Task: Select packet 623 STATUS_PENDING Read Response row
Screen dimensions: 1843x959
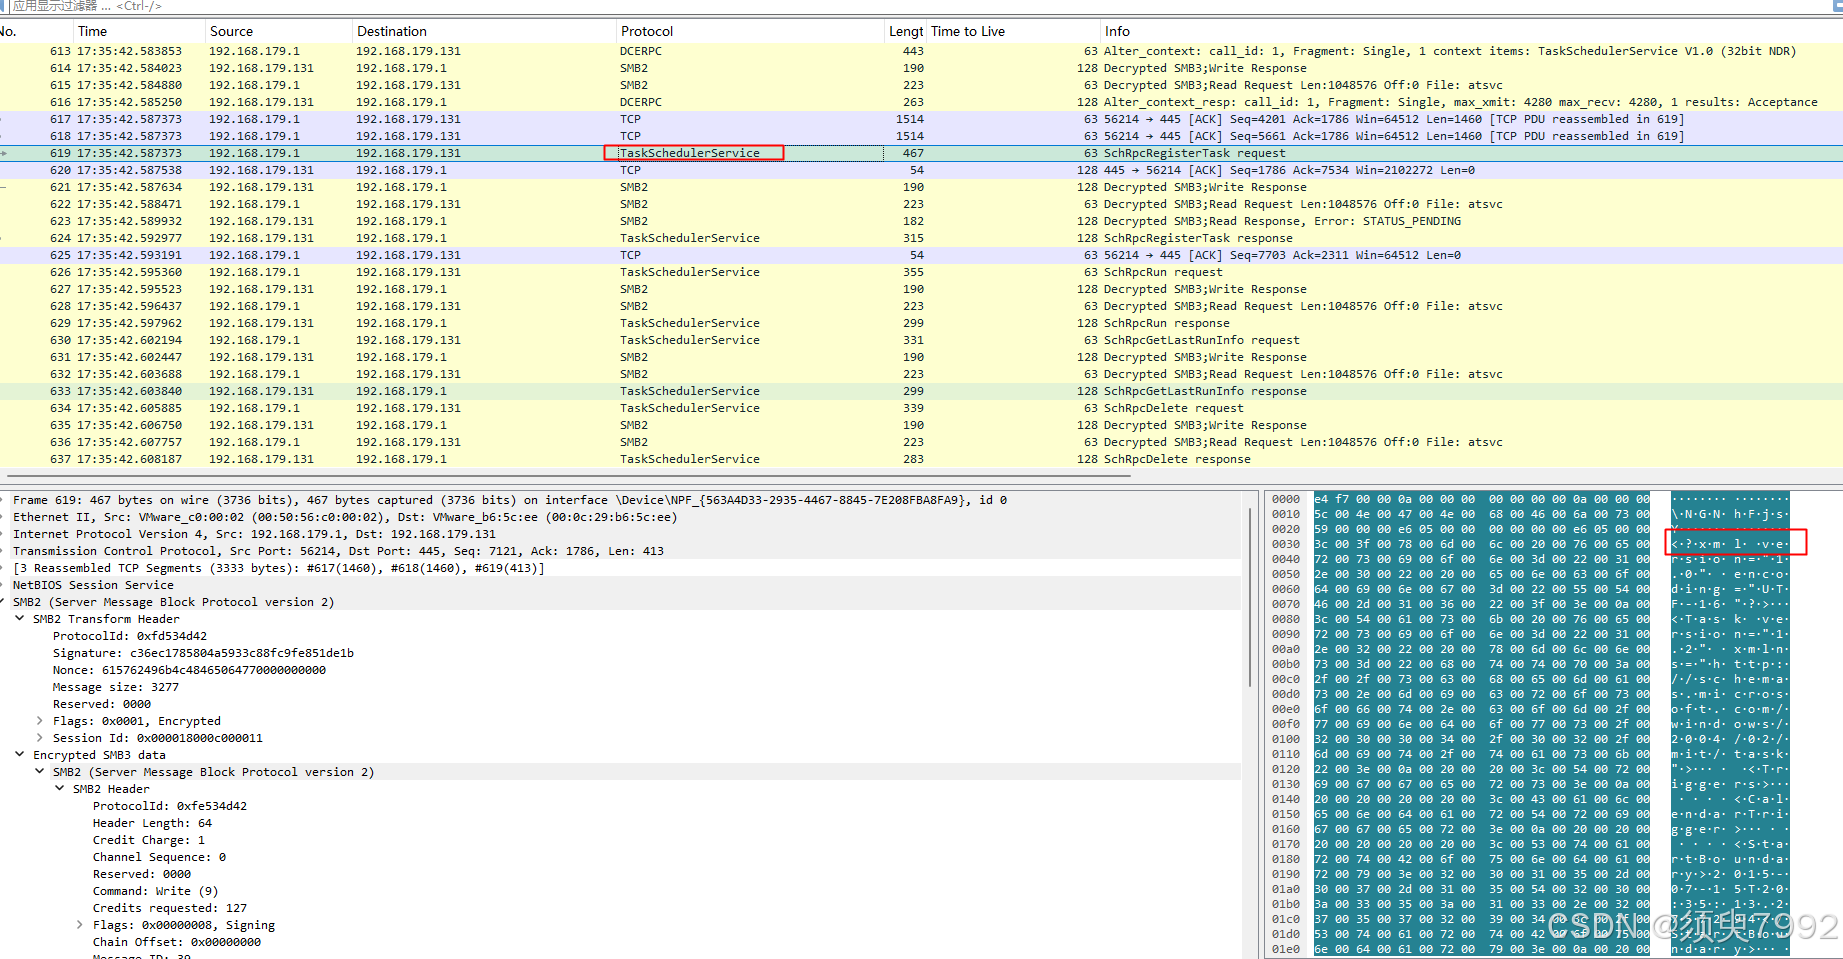Action: pos(921,221)
